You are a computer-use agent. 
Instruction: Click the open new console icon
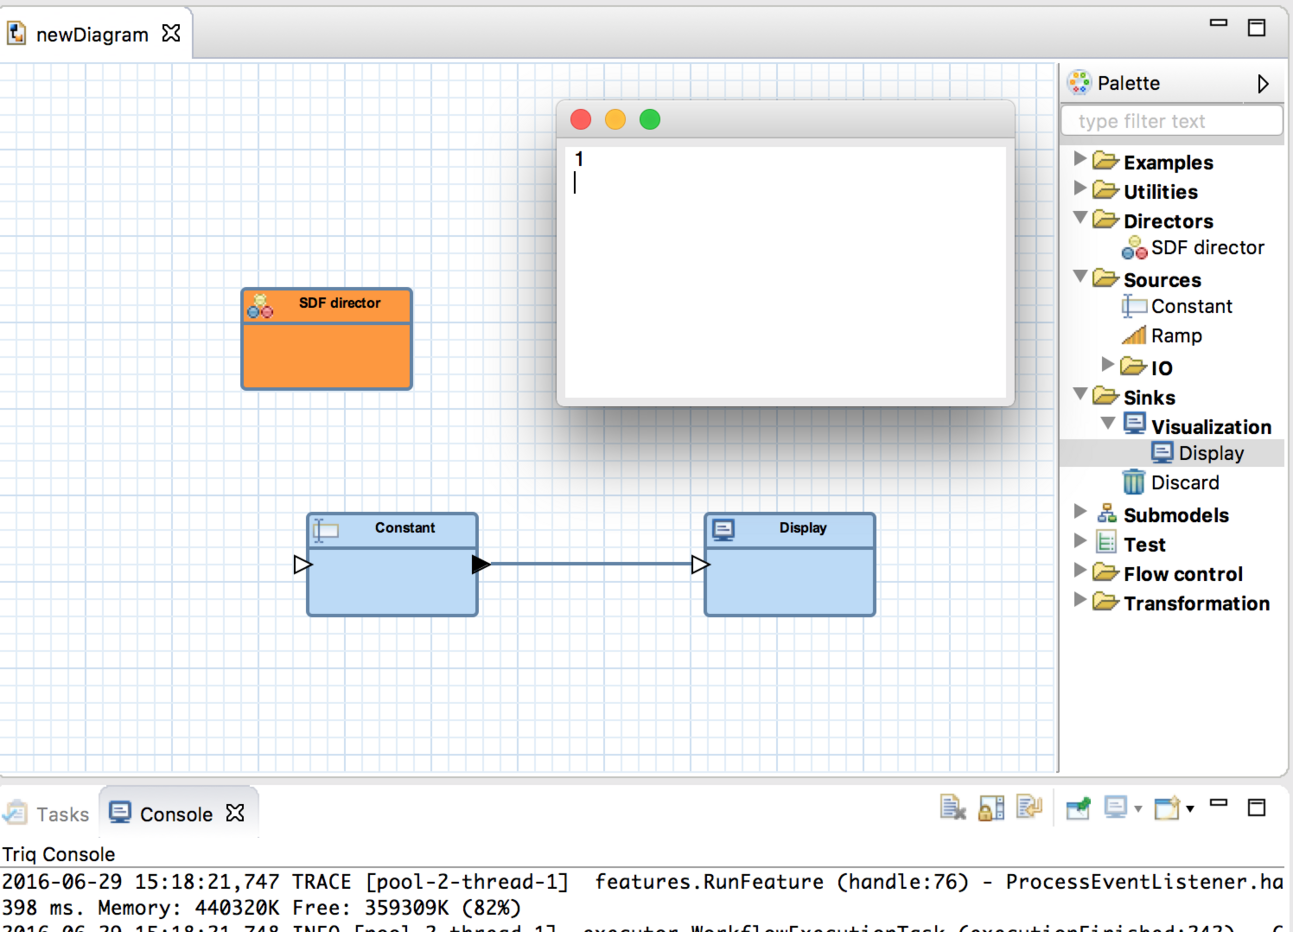[x=1167, y=808]
